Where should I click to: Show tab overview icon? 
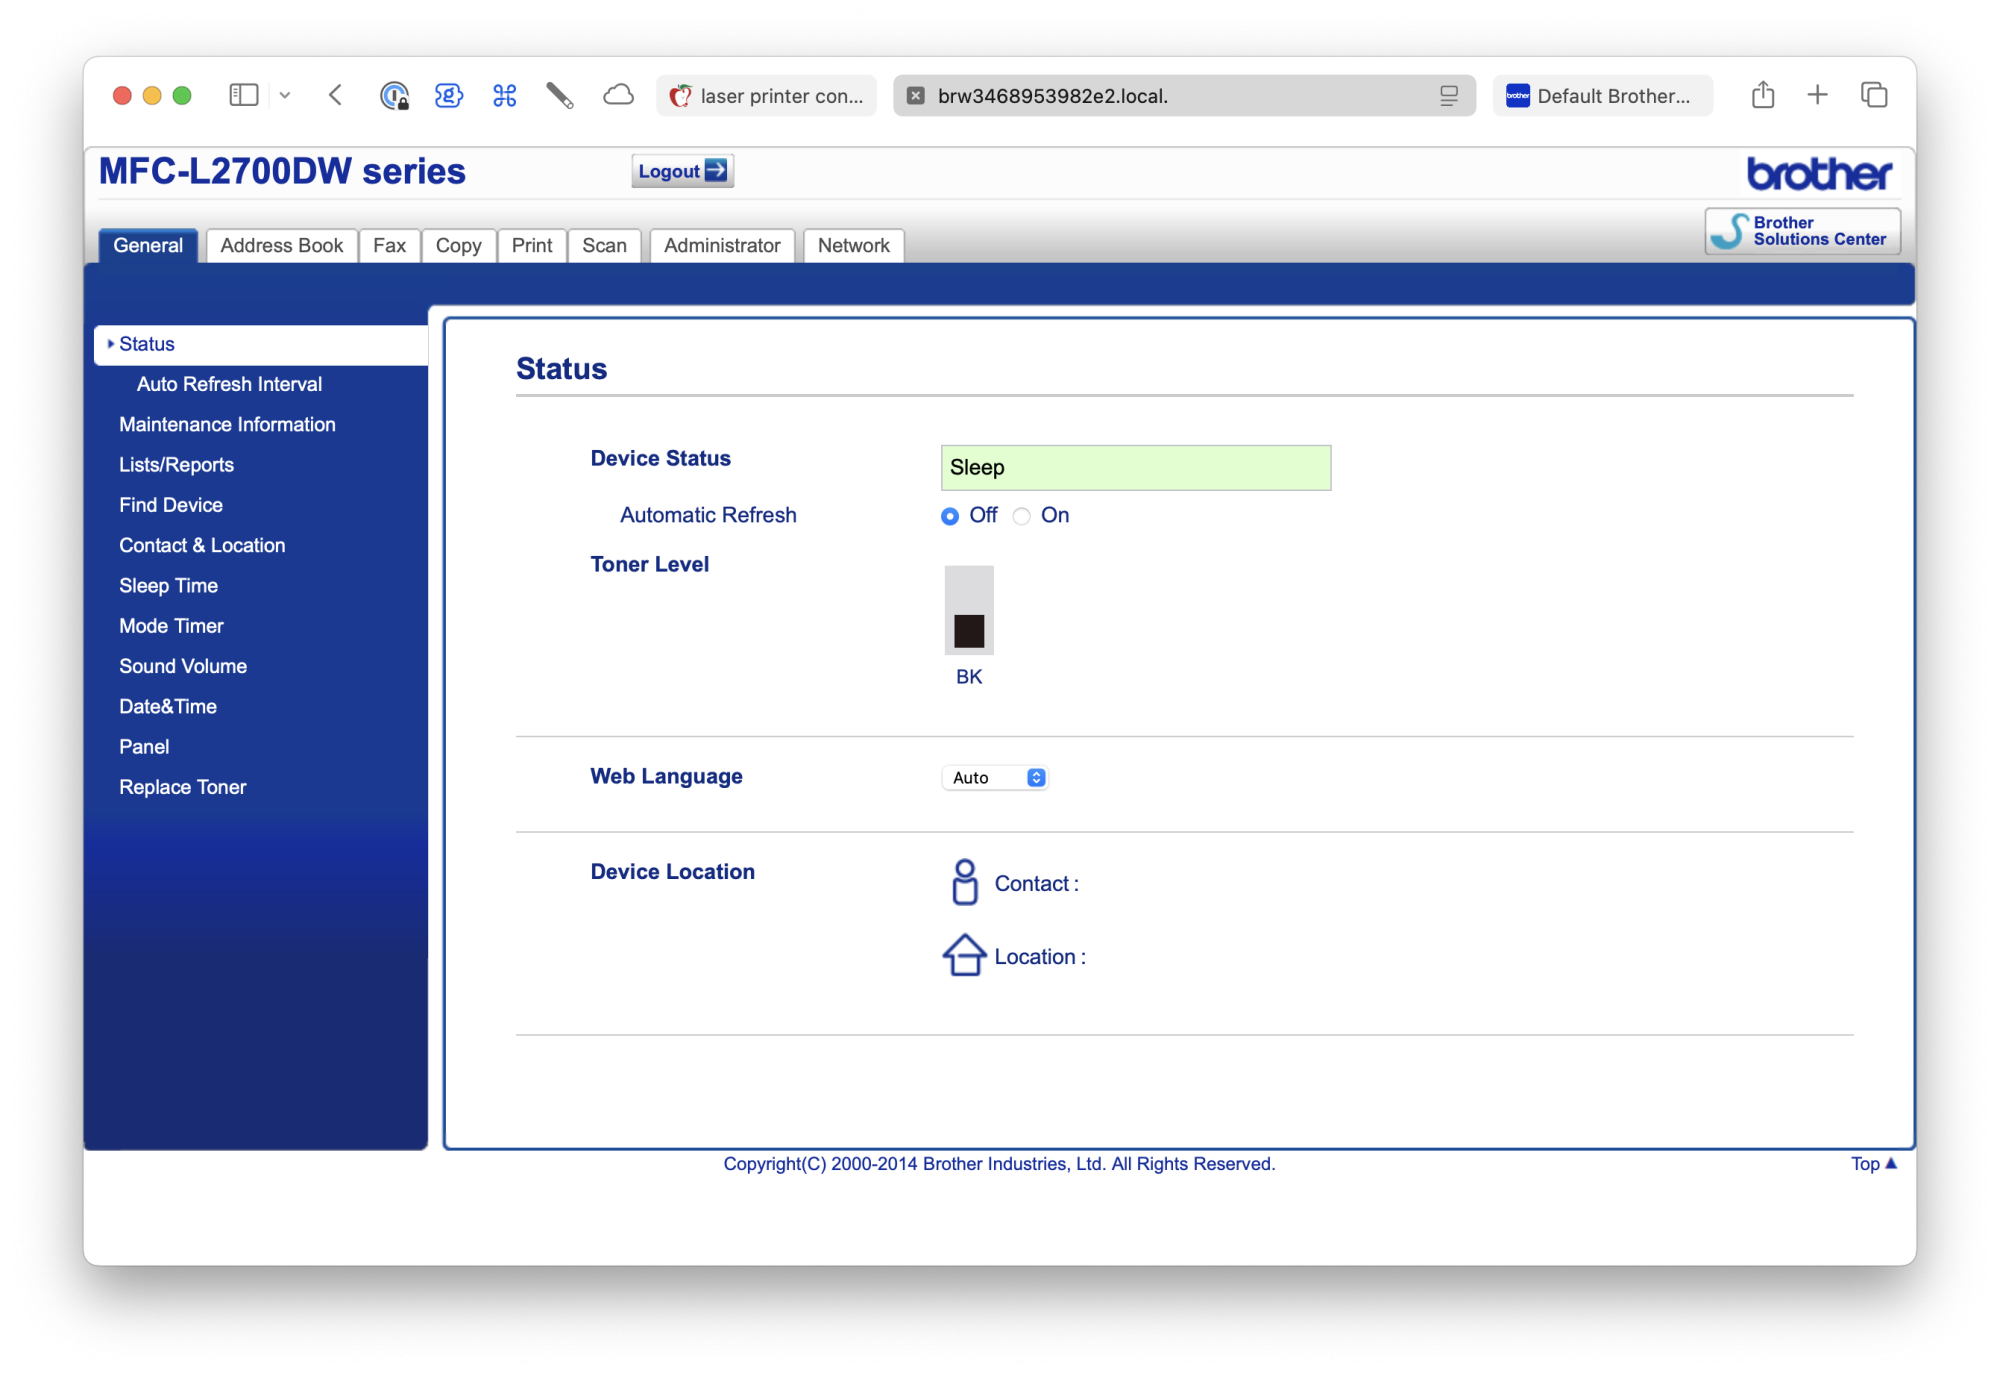coord(1873,95)
